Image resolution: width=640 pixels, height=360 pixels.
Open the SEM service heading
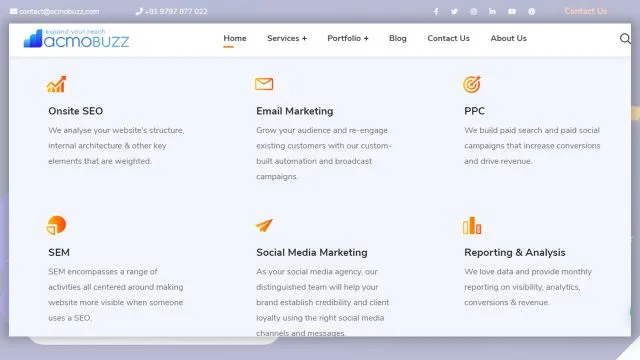[x=59, y=253]
